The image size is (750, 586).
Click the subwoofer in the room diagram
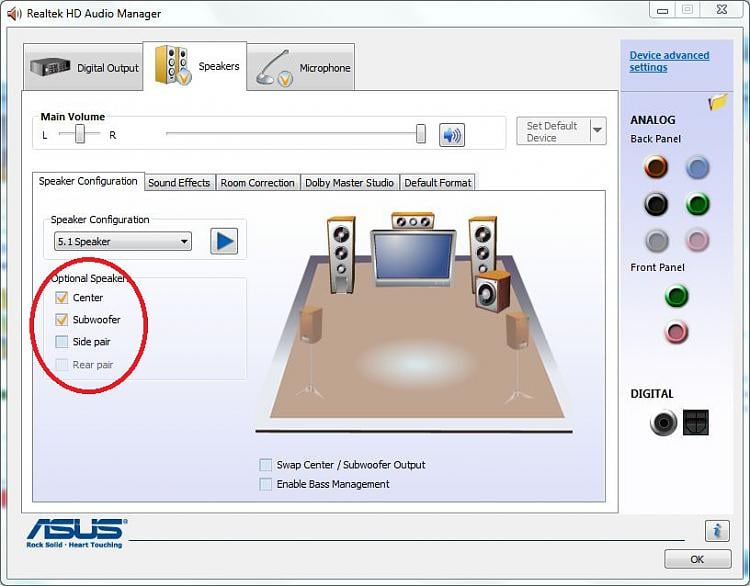tap(492, 291)
